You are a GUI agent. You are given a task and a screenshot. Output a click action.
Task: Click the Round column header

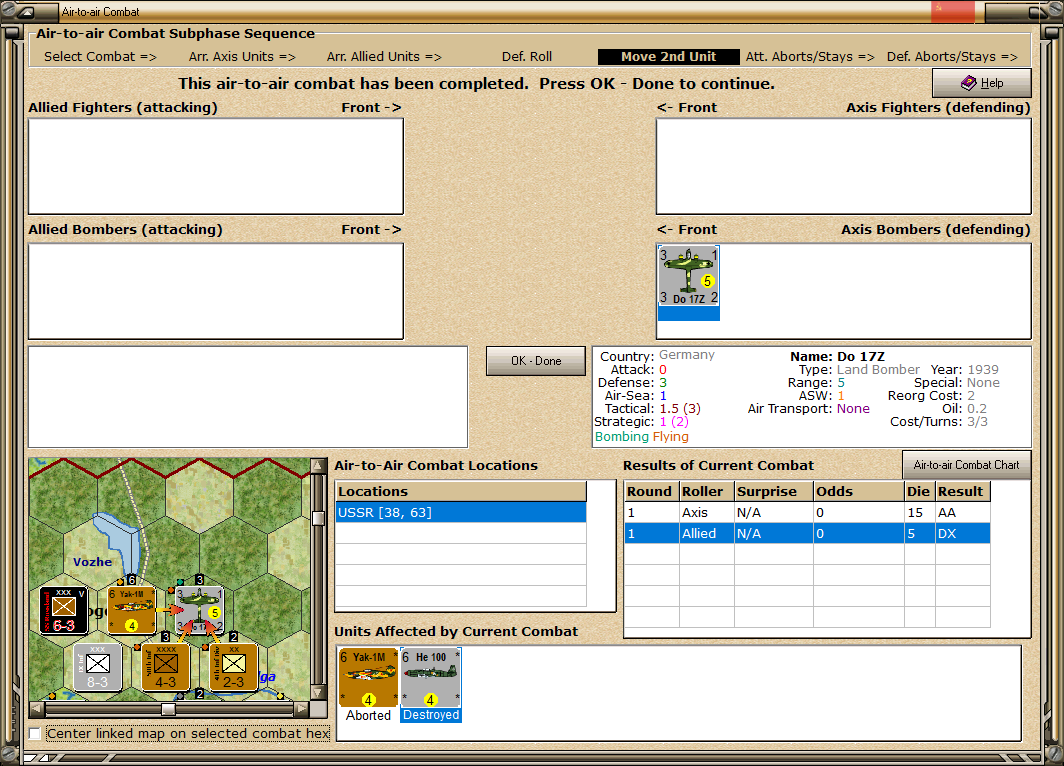point(651,491)
